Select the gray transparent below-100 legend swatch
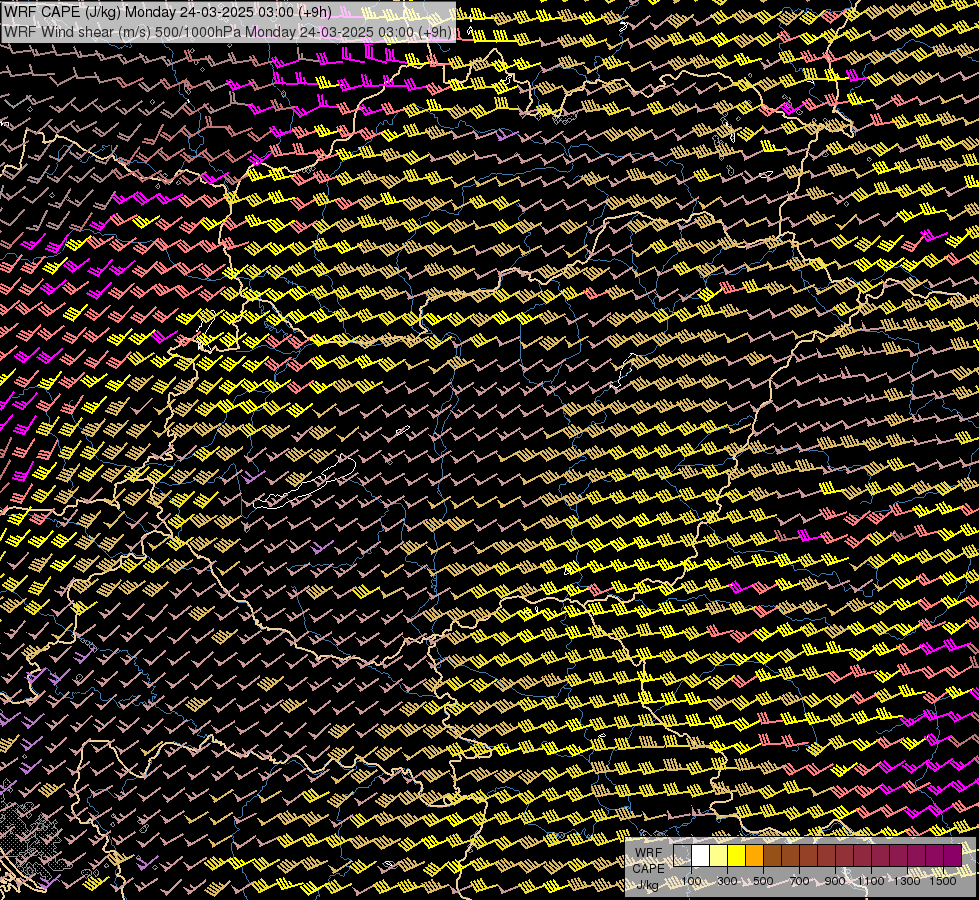This screenshot has height=900, width=979. [x=682, y=855]
